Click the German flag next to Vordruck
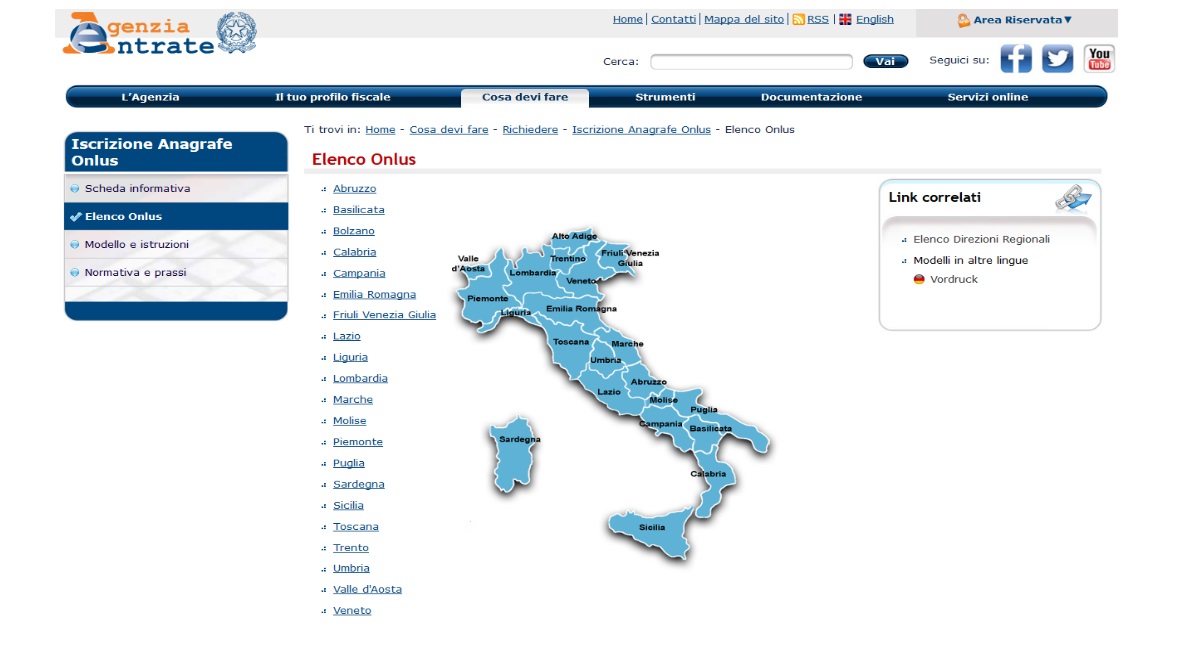This screenshot has height=650, width=1200. [x=919, y=279]
